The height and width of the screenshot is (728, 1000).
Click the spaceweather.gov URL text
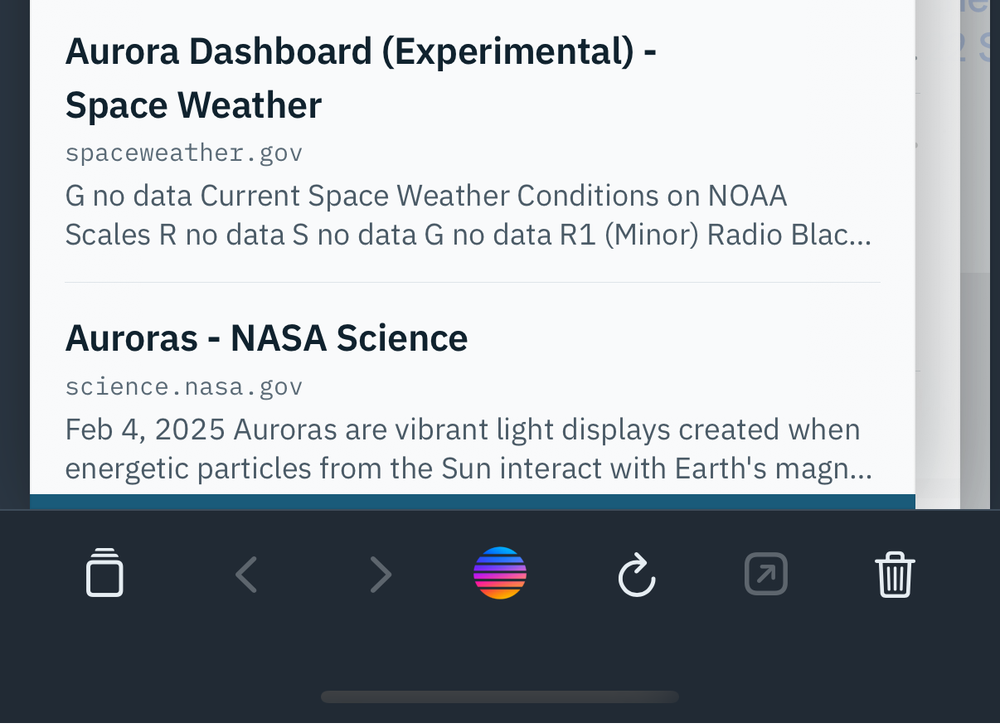[x=184, y=153]
